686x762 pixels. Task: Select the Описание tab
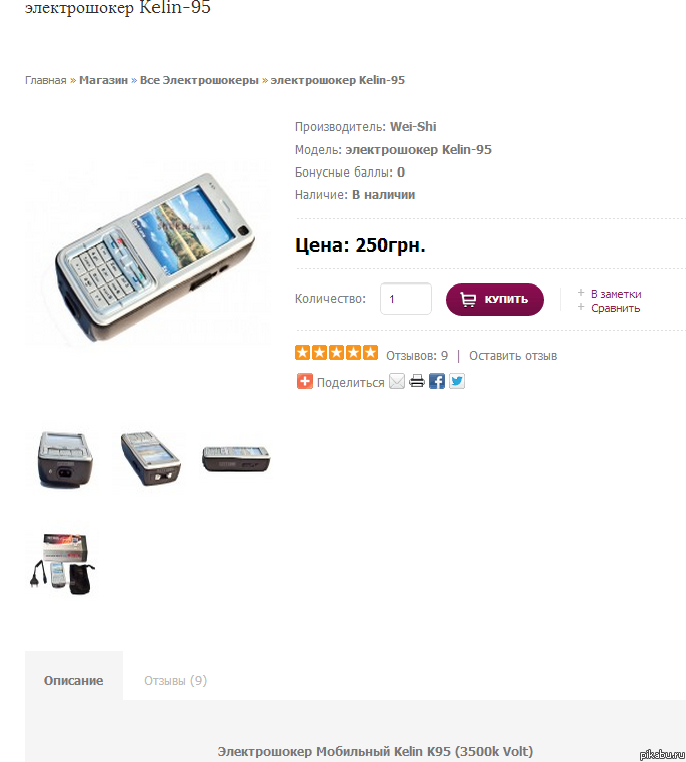[x=73, y=680]
